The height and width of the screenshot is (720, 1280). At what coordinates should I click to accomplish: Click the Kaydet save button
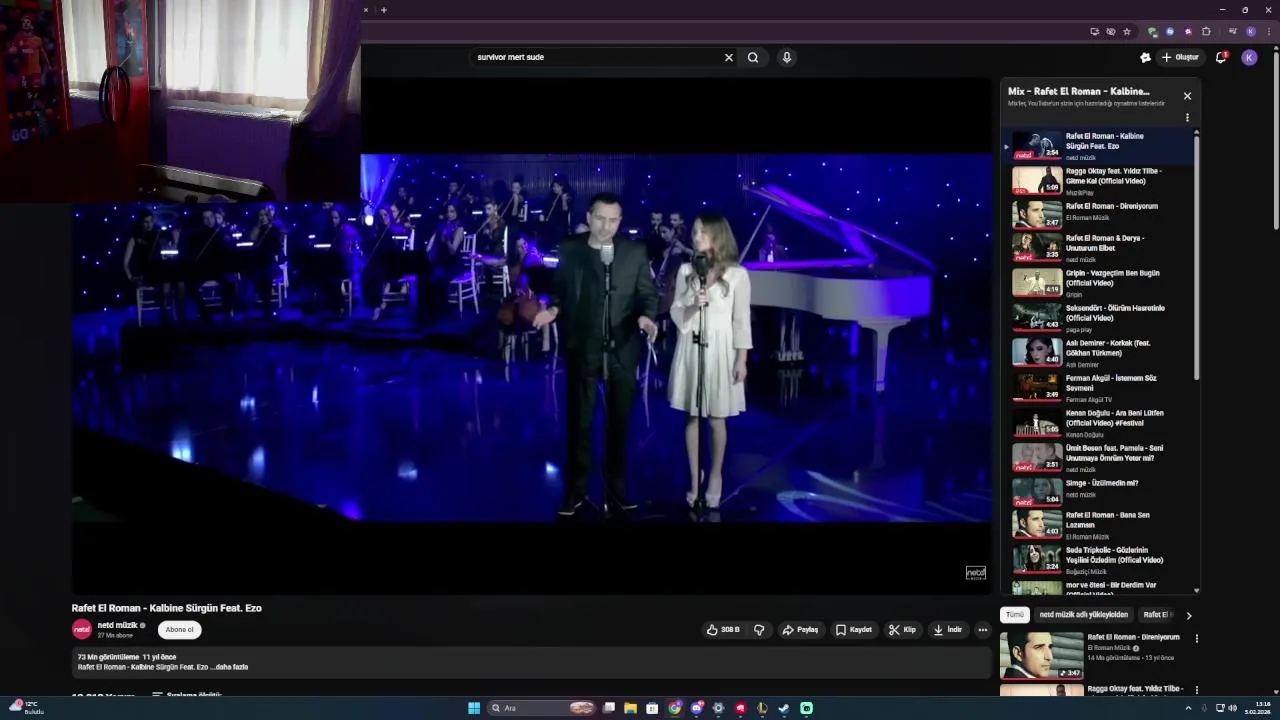(x=854, y=630)
